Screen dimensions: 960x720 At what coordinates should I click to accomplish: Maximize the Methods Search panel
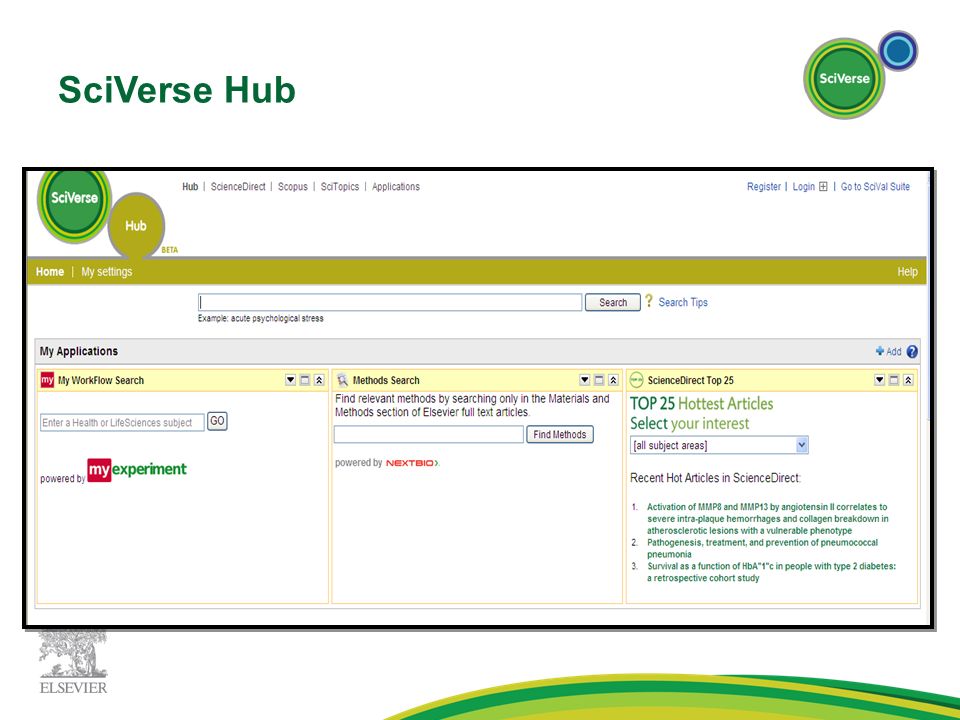coord(599,380)
